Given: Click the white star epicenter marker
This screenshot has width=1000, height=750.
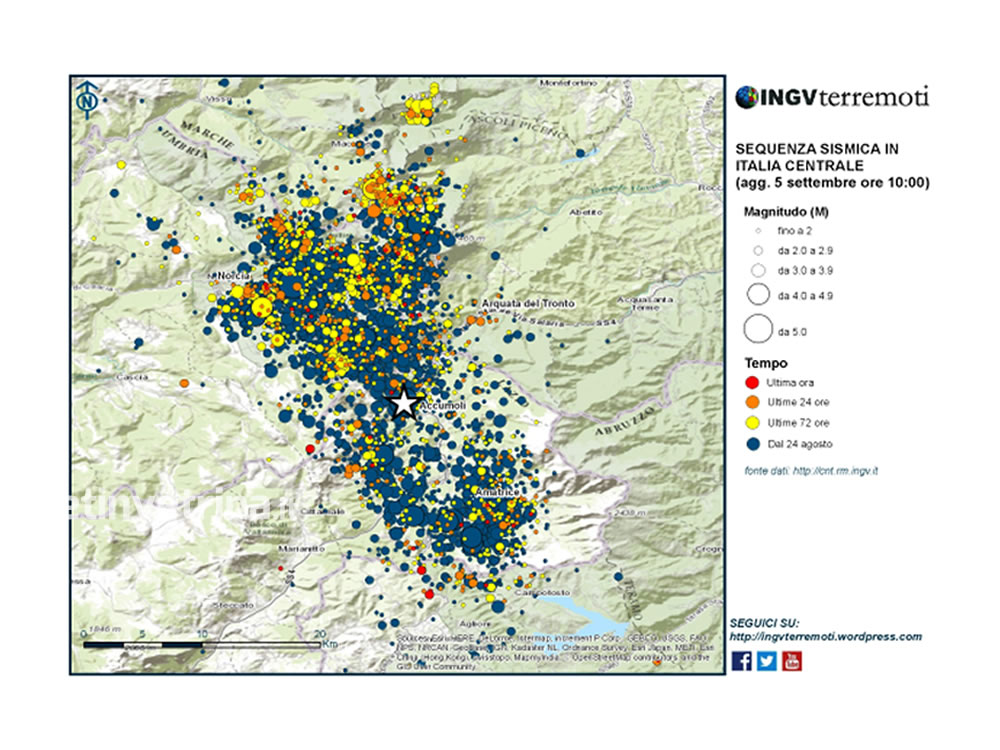Looking at the screenshot, I should [404, 403].
